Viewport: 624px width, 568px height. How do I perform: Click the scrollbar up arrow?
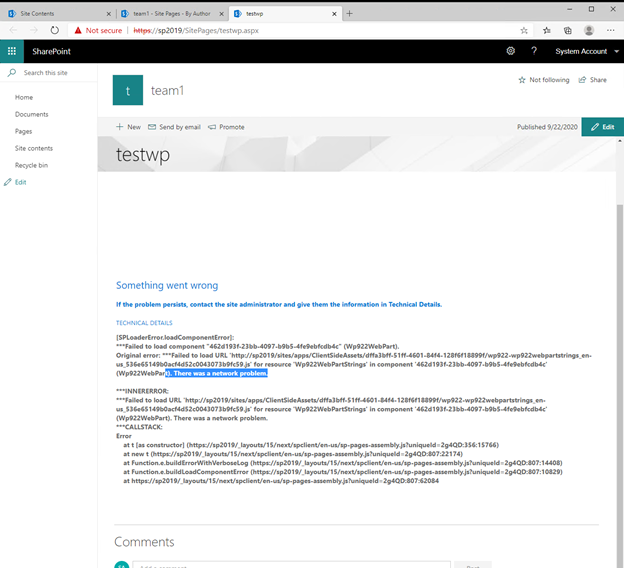(x=620, y=141)
